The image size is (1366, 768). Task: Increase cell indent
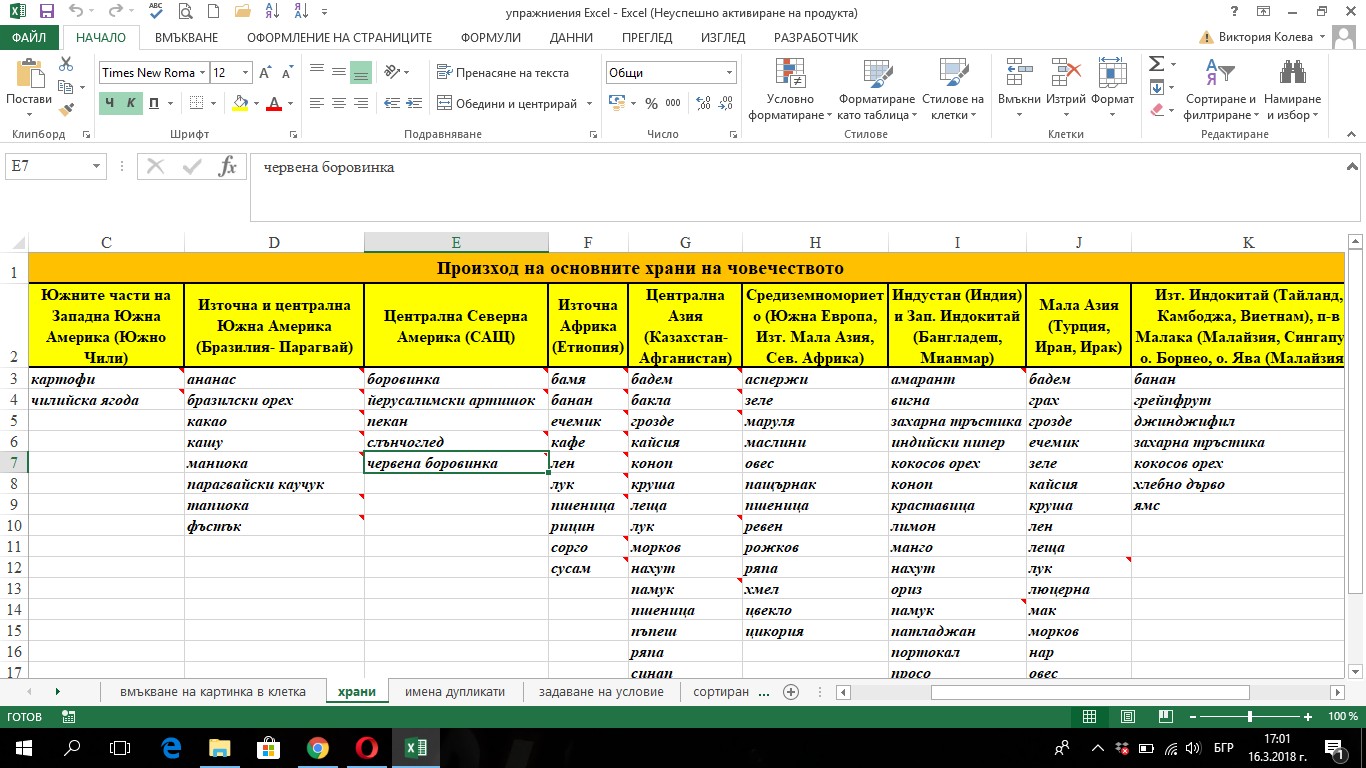(x=415, y=103)
